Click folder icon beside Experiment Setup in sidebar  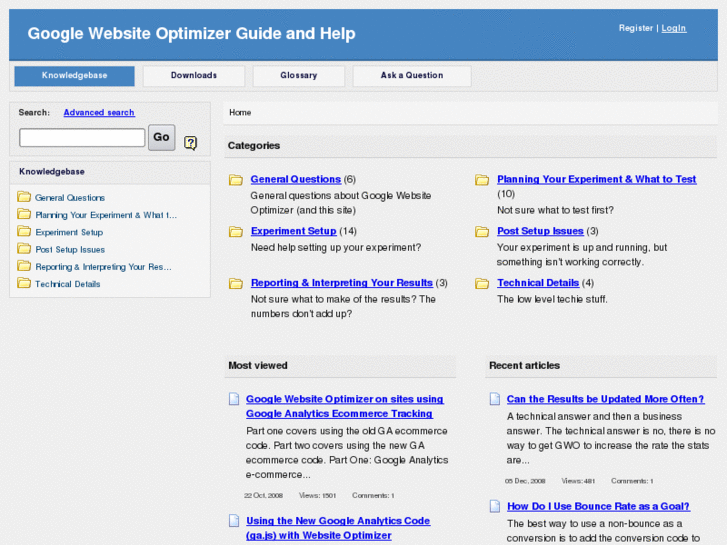pos(24,231)
